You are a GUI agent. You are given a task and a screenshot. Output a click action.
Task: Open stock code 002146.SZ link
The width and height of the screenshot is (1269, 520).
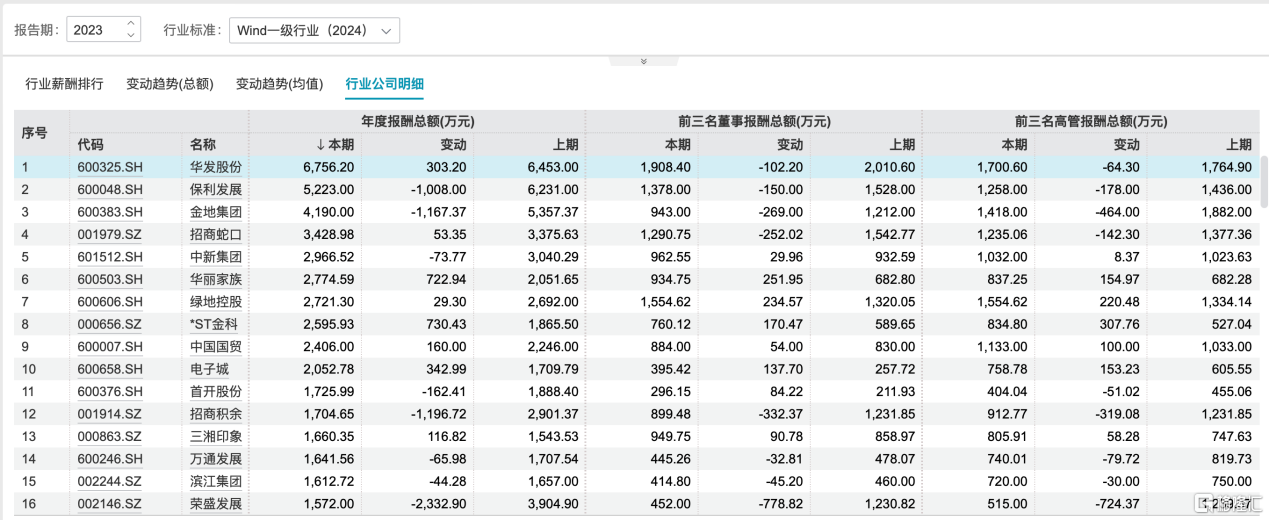[110, 504]
